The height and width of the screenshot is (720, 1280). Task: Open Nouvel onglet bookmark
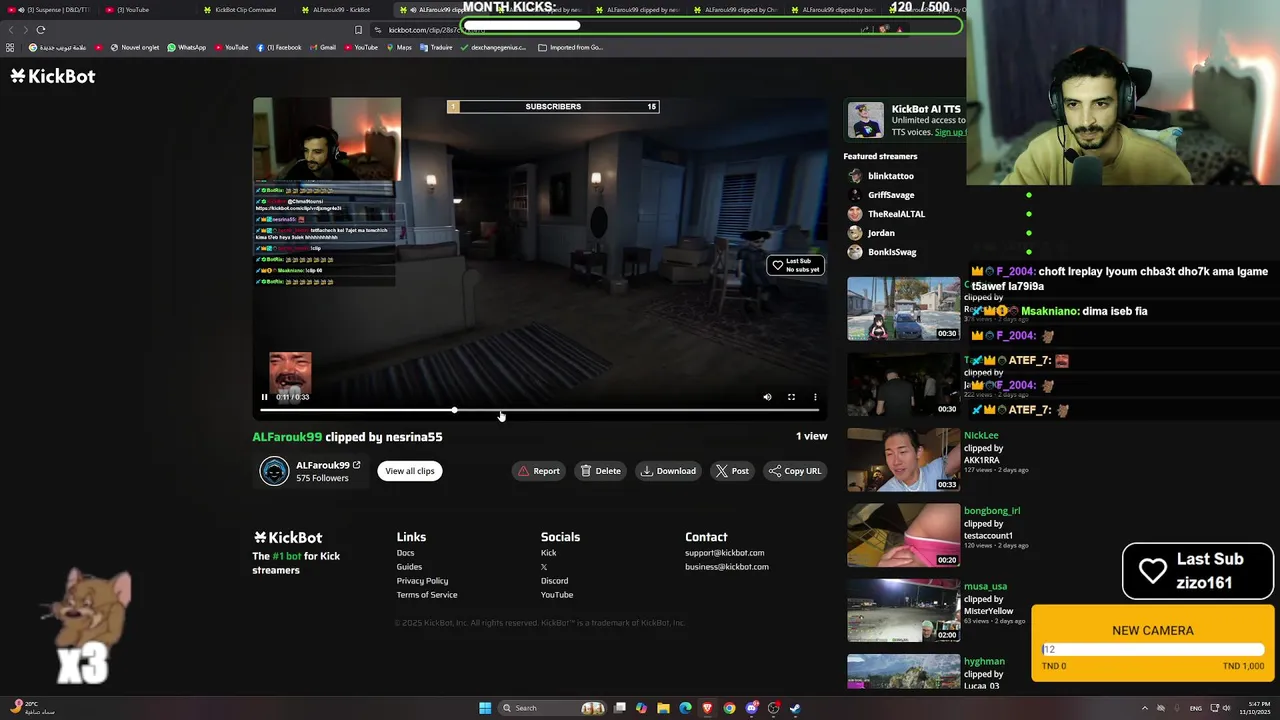coord(134,47)
